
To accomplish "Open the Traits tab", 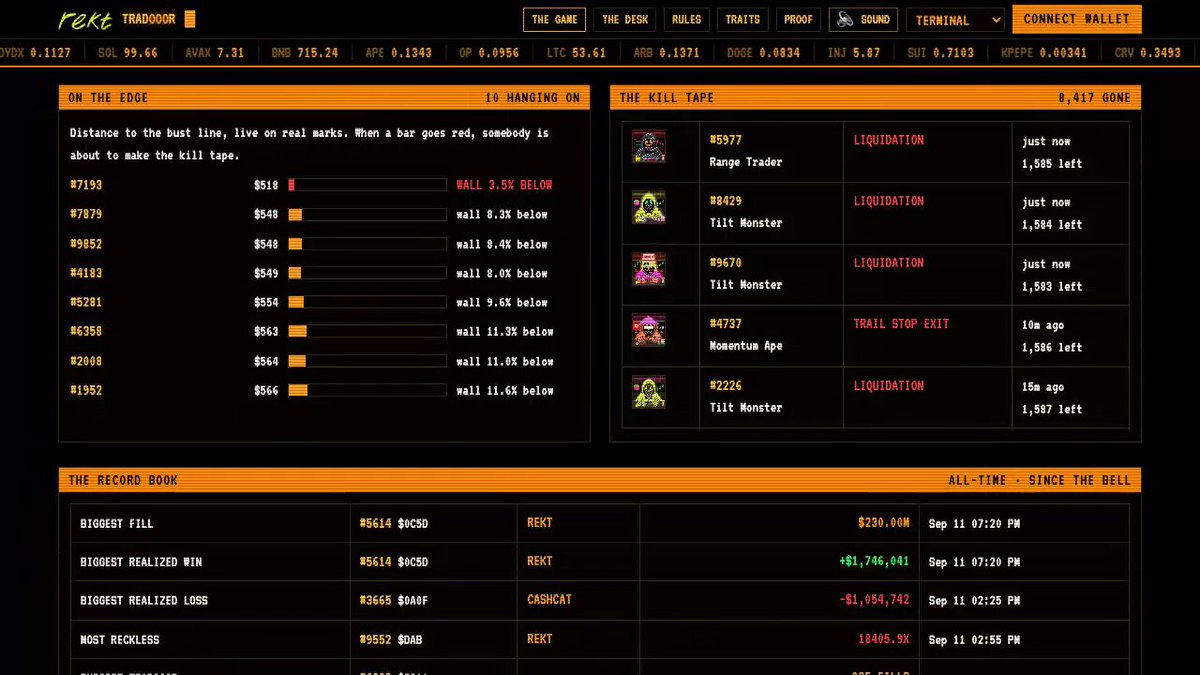I will click(x=743, y=20).
